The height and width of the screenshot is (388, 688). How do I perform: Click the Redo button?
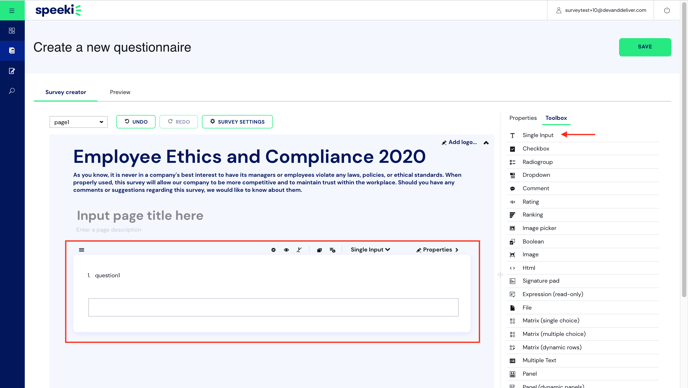[x=179, y=122]
